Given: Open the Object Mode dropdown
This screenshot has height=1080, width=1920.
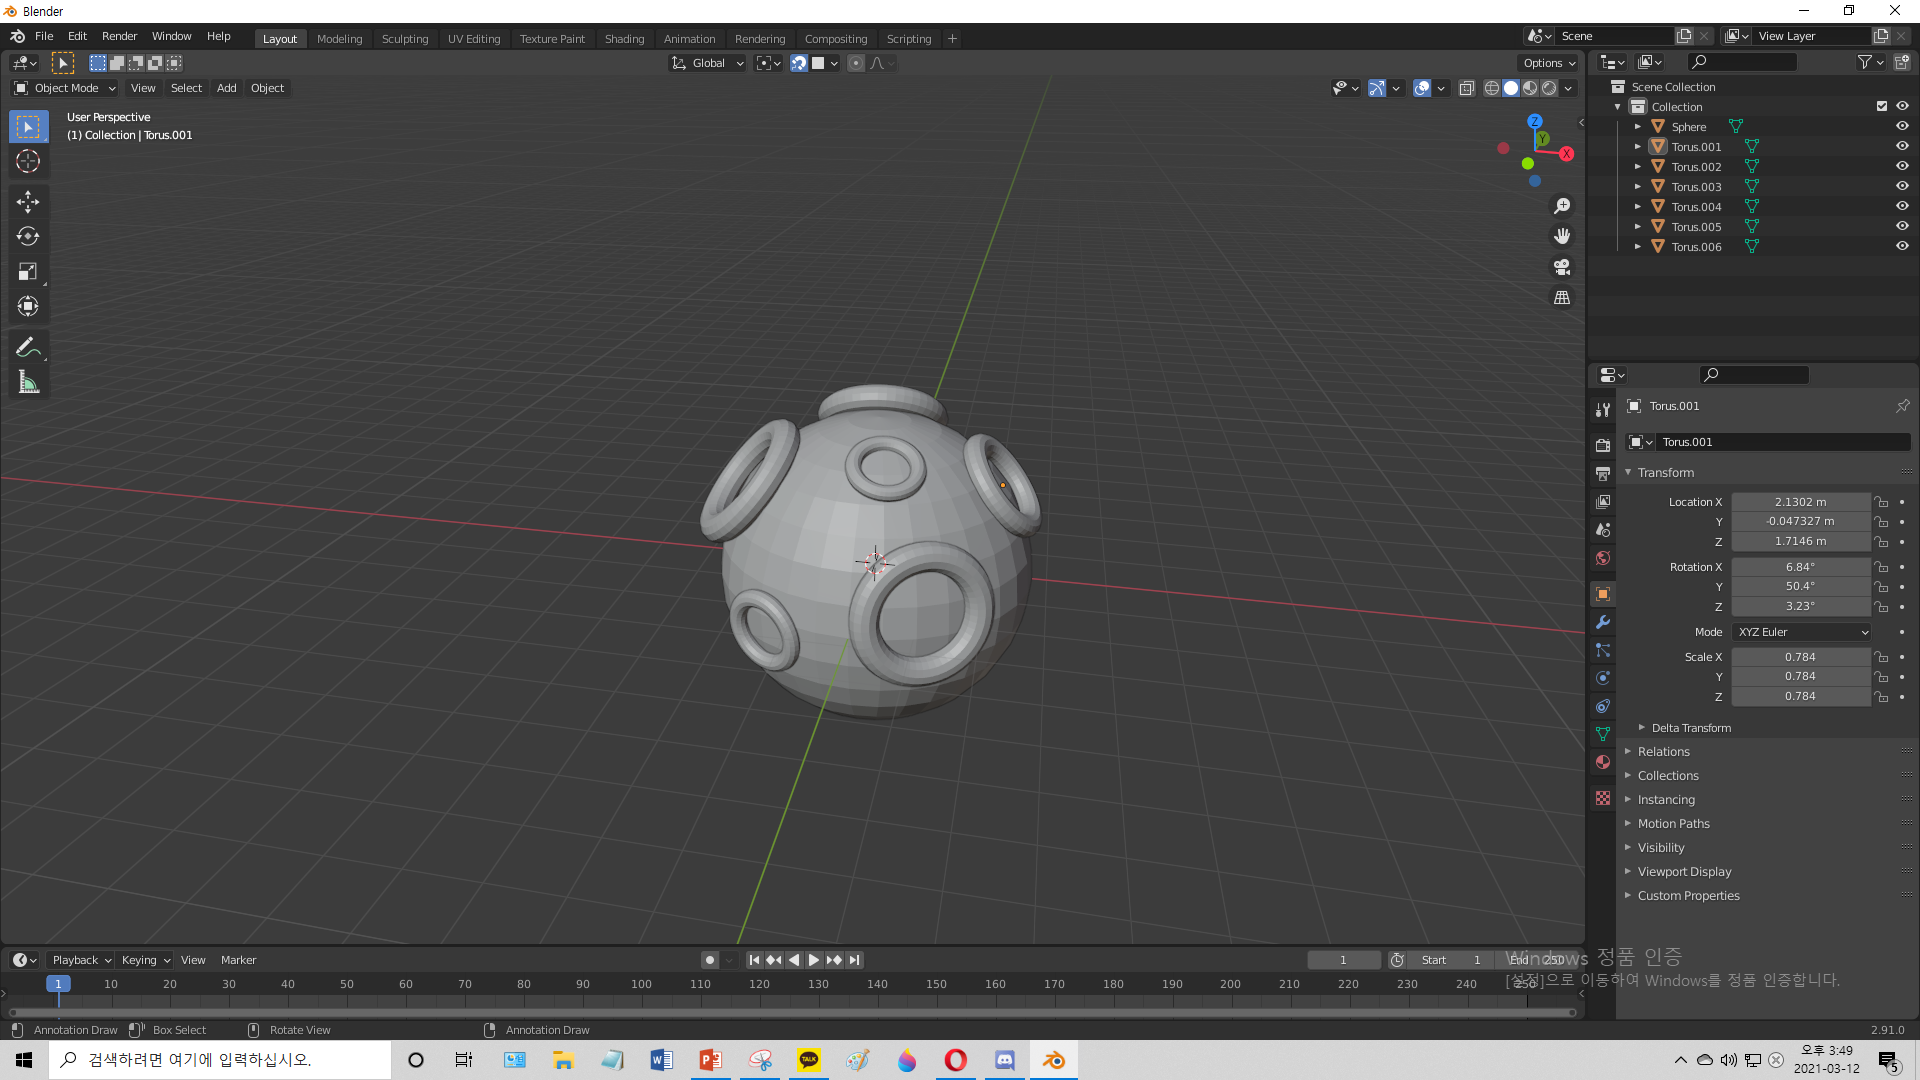Looking at the screenshot, I should [65, 88].
